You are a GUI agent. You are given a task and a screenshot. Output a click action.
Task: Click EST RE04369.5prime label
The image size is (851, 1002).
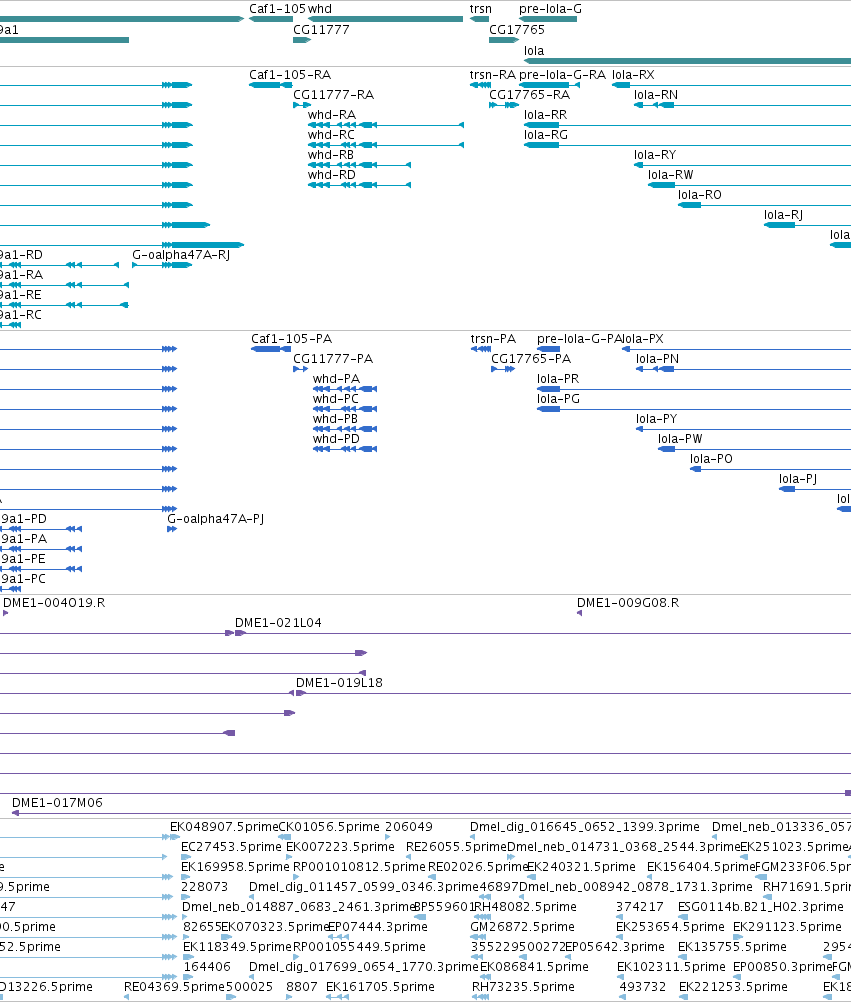[x=174, y=987]
